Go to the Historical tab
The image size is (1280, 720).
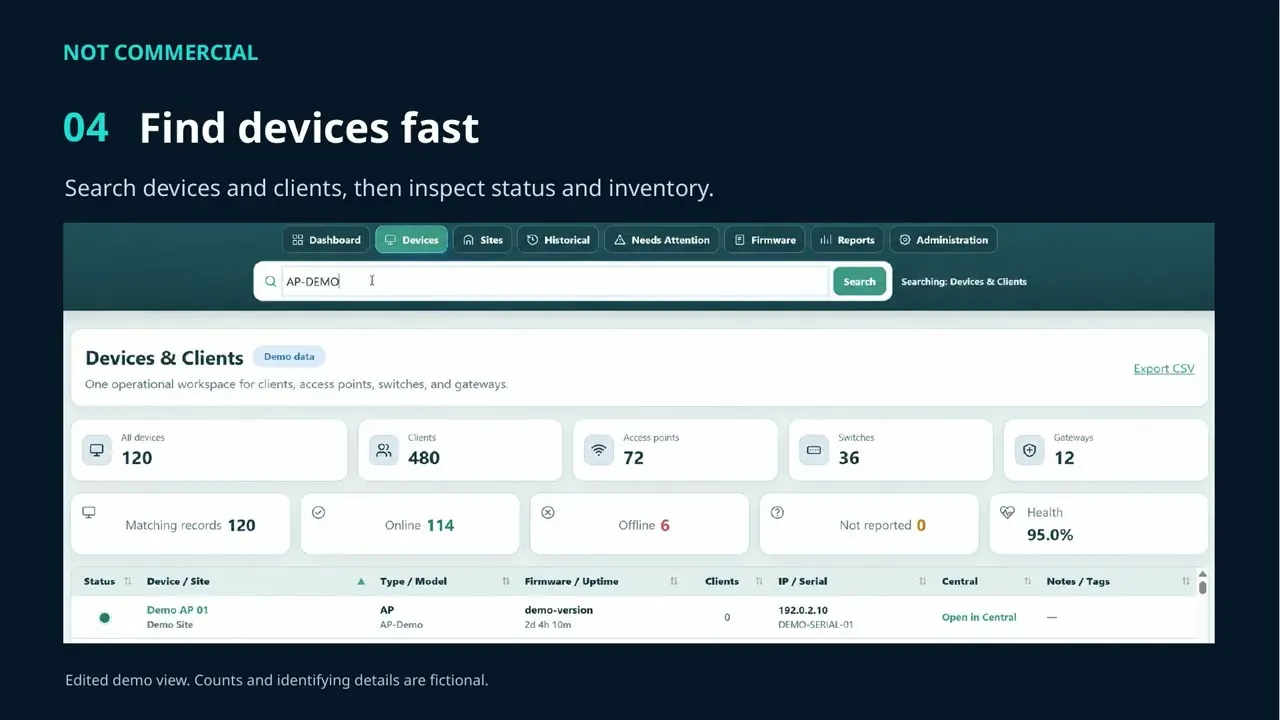[x=558, y=240]
